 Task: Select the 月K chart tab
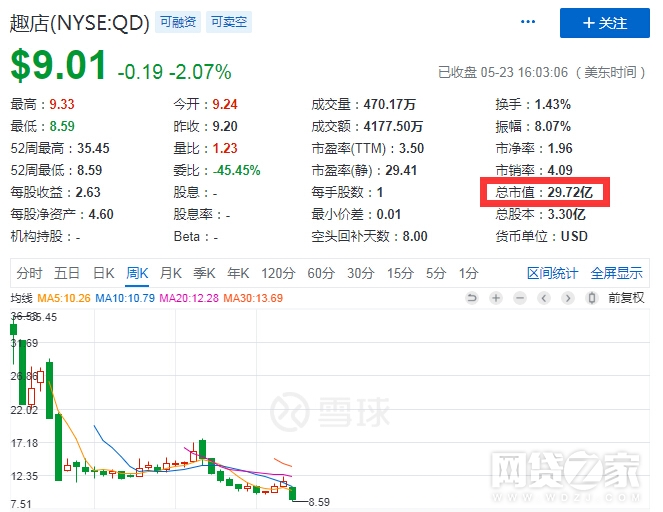[171, 273]
